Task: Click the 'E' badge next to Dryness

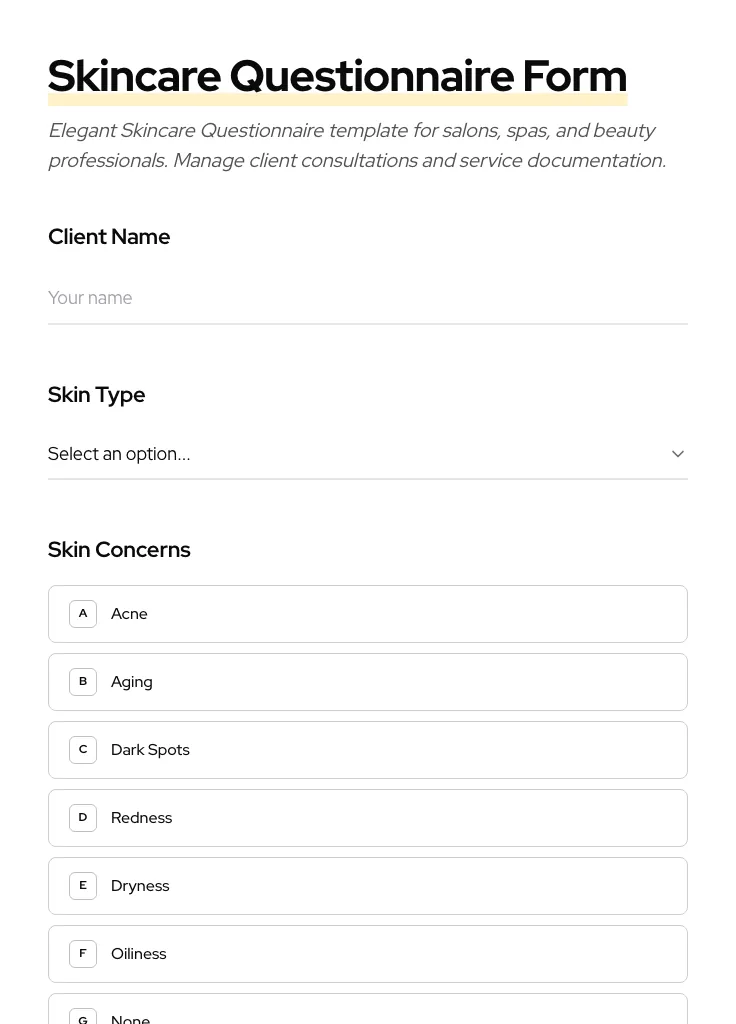Action: [x=83, y=885]
